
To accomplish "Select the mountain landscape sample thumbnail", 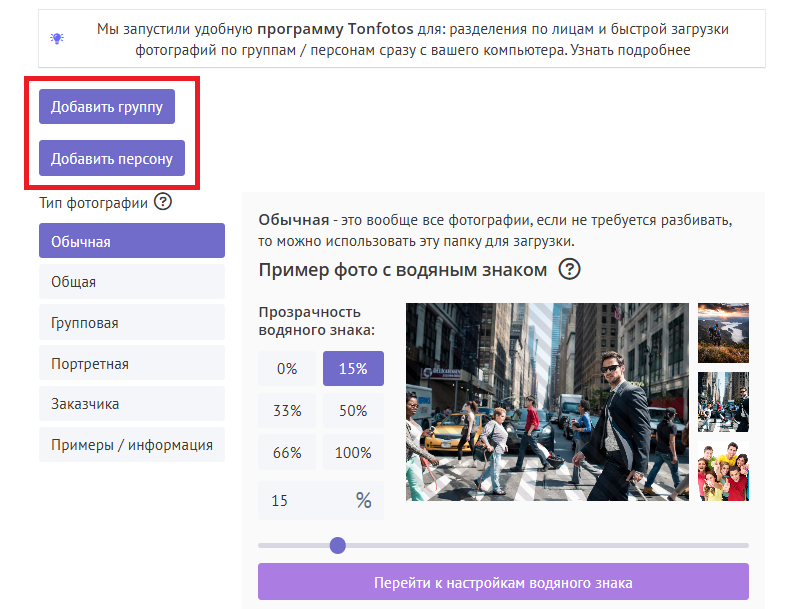I will pos(723,332).
